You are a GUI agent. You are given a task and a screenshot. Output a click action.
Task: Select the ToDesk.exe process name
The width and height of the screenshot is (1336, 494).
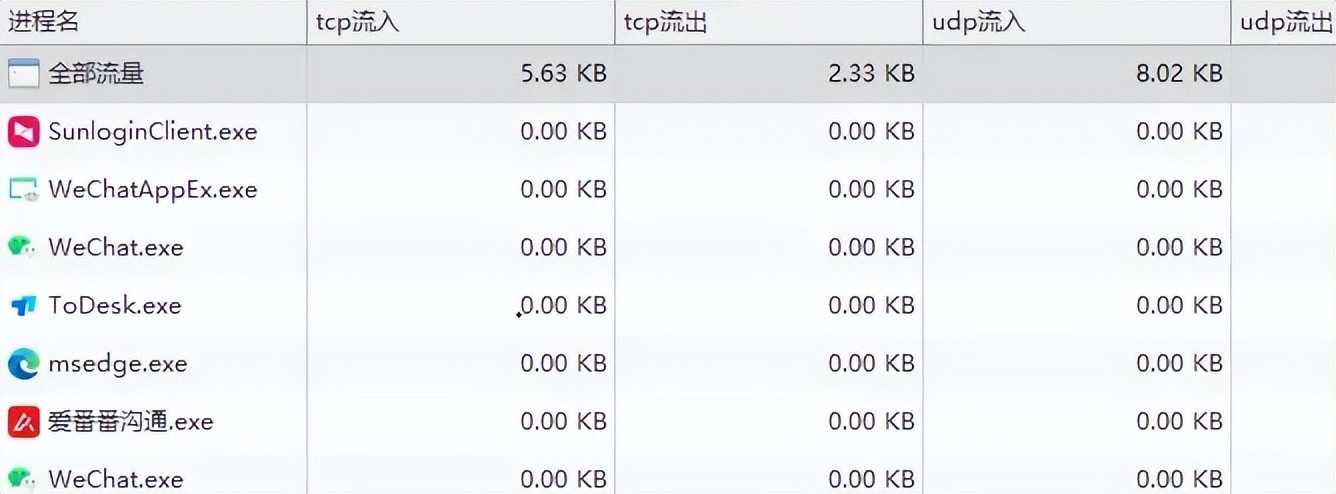(115, 306)
